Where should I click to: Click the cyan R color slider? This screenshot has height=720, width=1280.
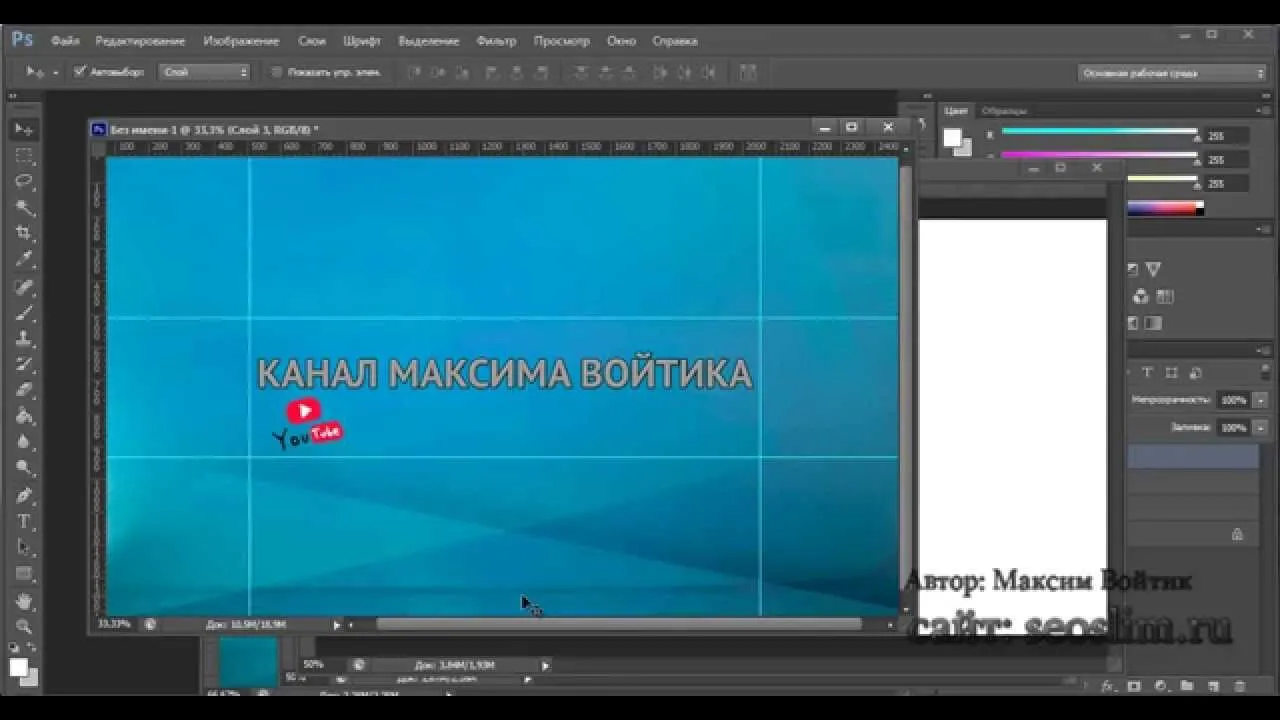click(x=1099, y=131)
